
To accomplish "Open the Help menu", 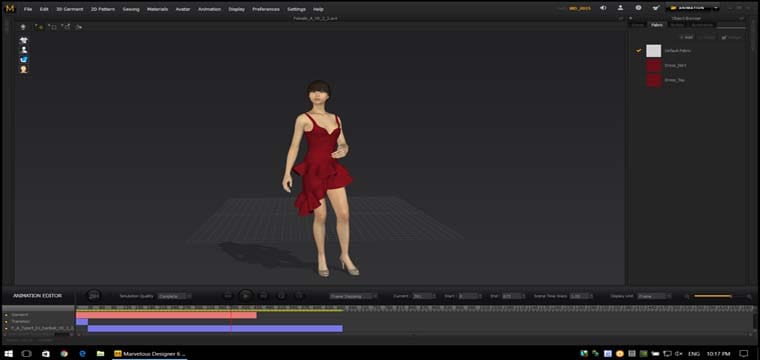I will pos(318,9).
